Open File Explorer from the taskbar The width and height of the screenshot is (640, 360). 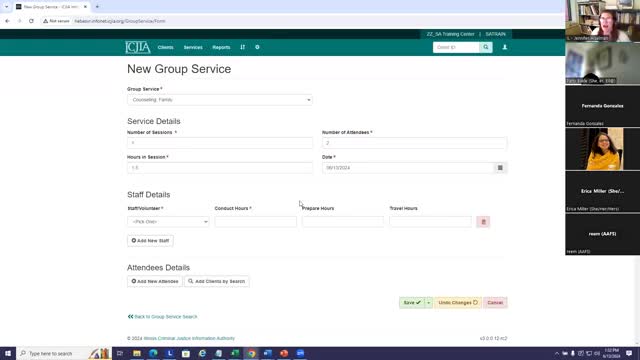pyautogui.click(x=137, y=353)
